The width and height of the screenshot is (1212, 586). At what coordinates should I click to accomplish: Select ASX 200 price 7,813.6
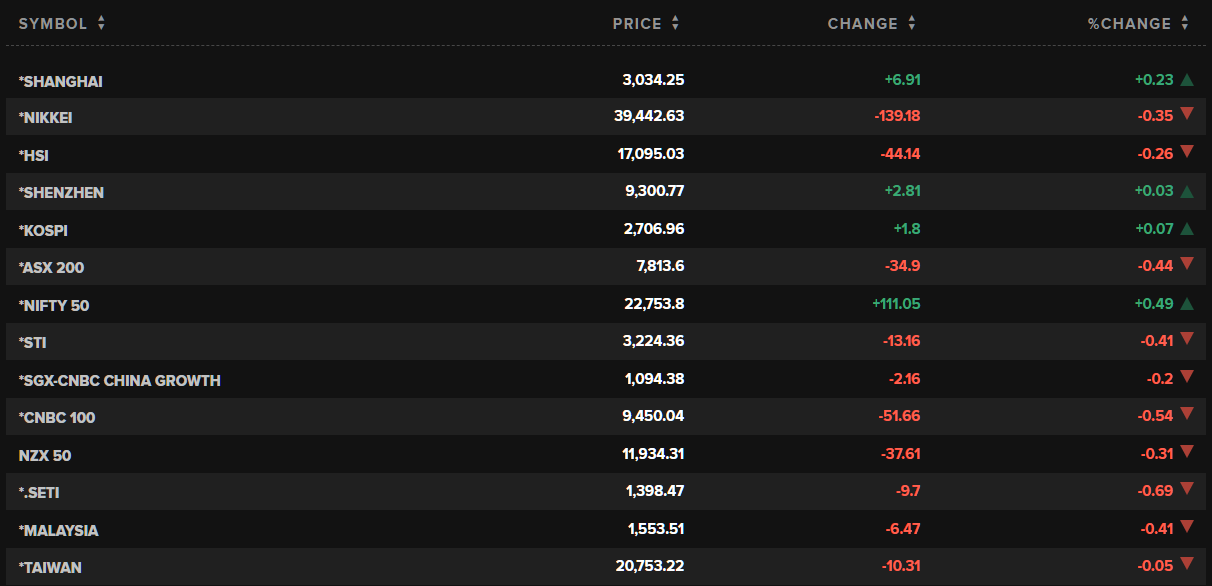661,266
